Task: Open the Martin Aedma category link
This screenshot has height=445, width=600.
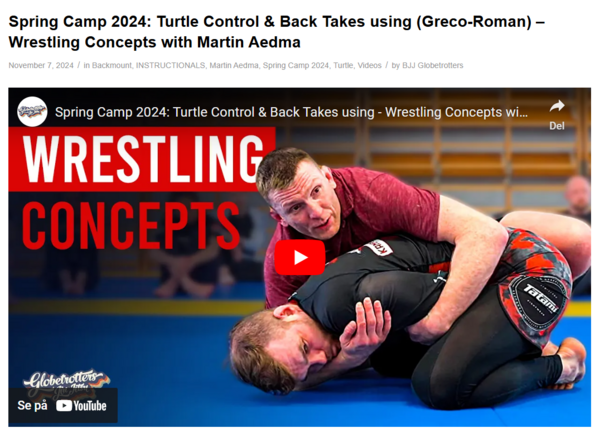Action: pyautogui.click(x=234, y=65)
